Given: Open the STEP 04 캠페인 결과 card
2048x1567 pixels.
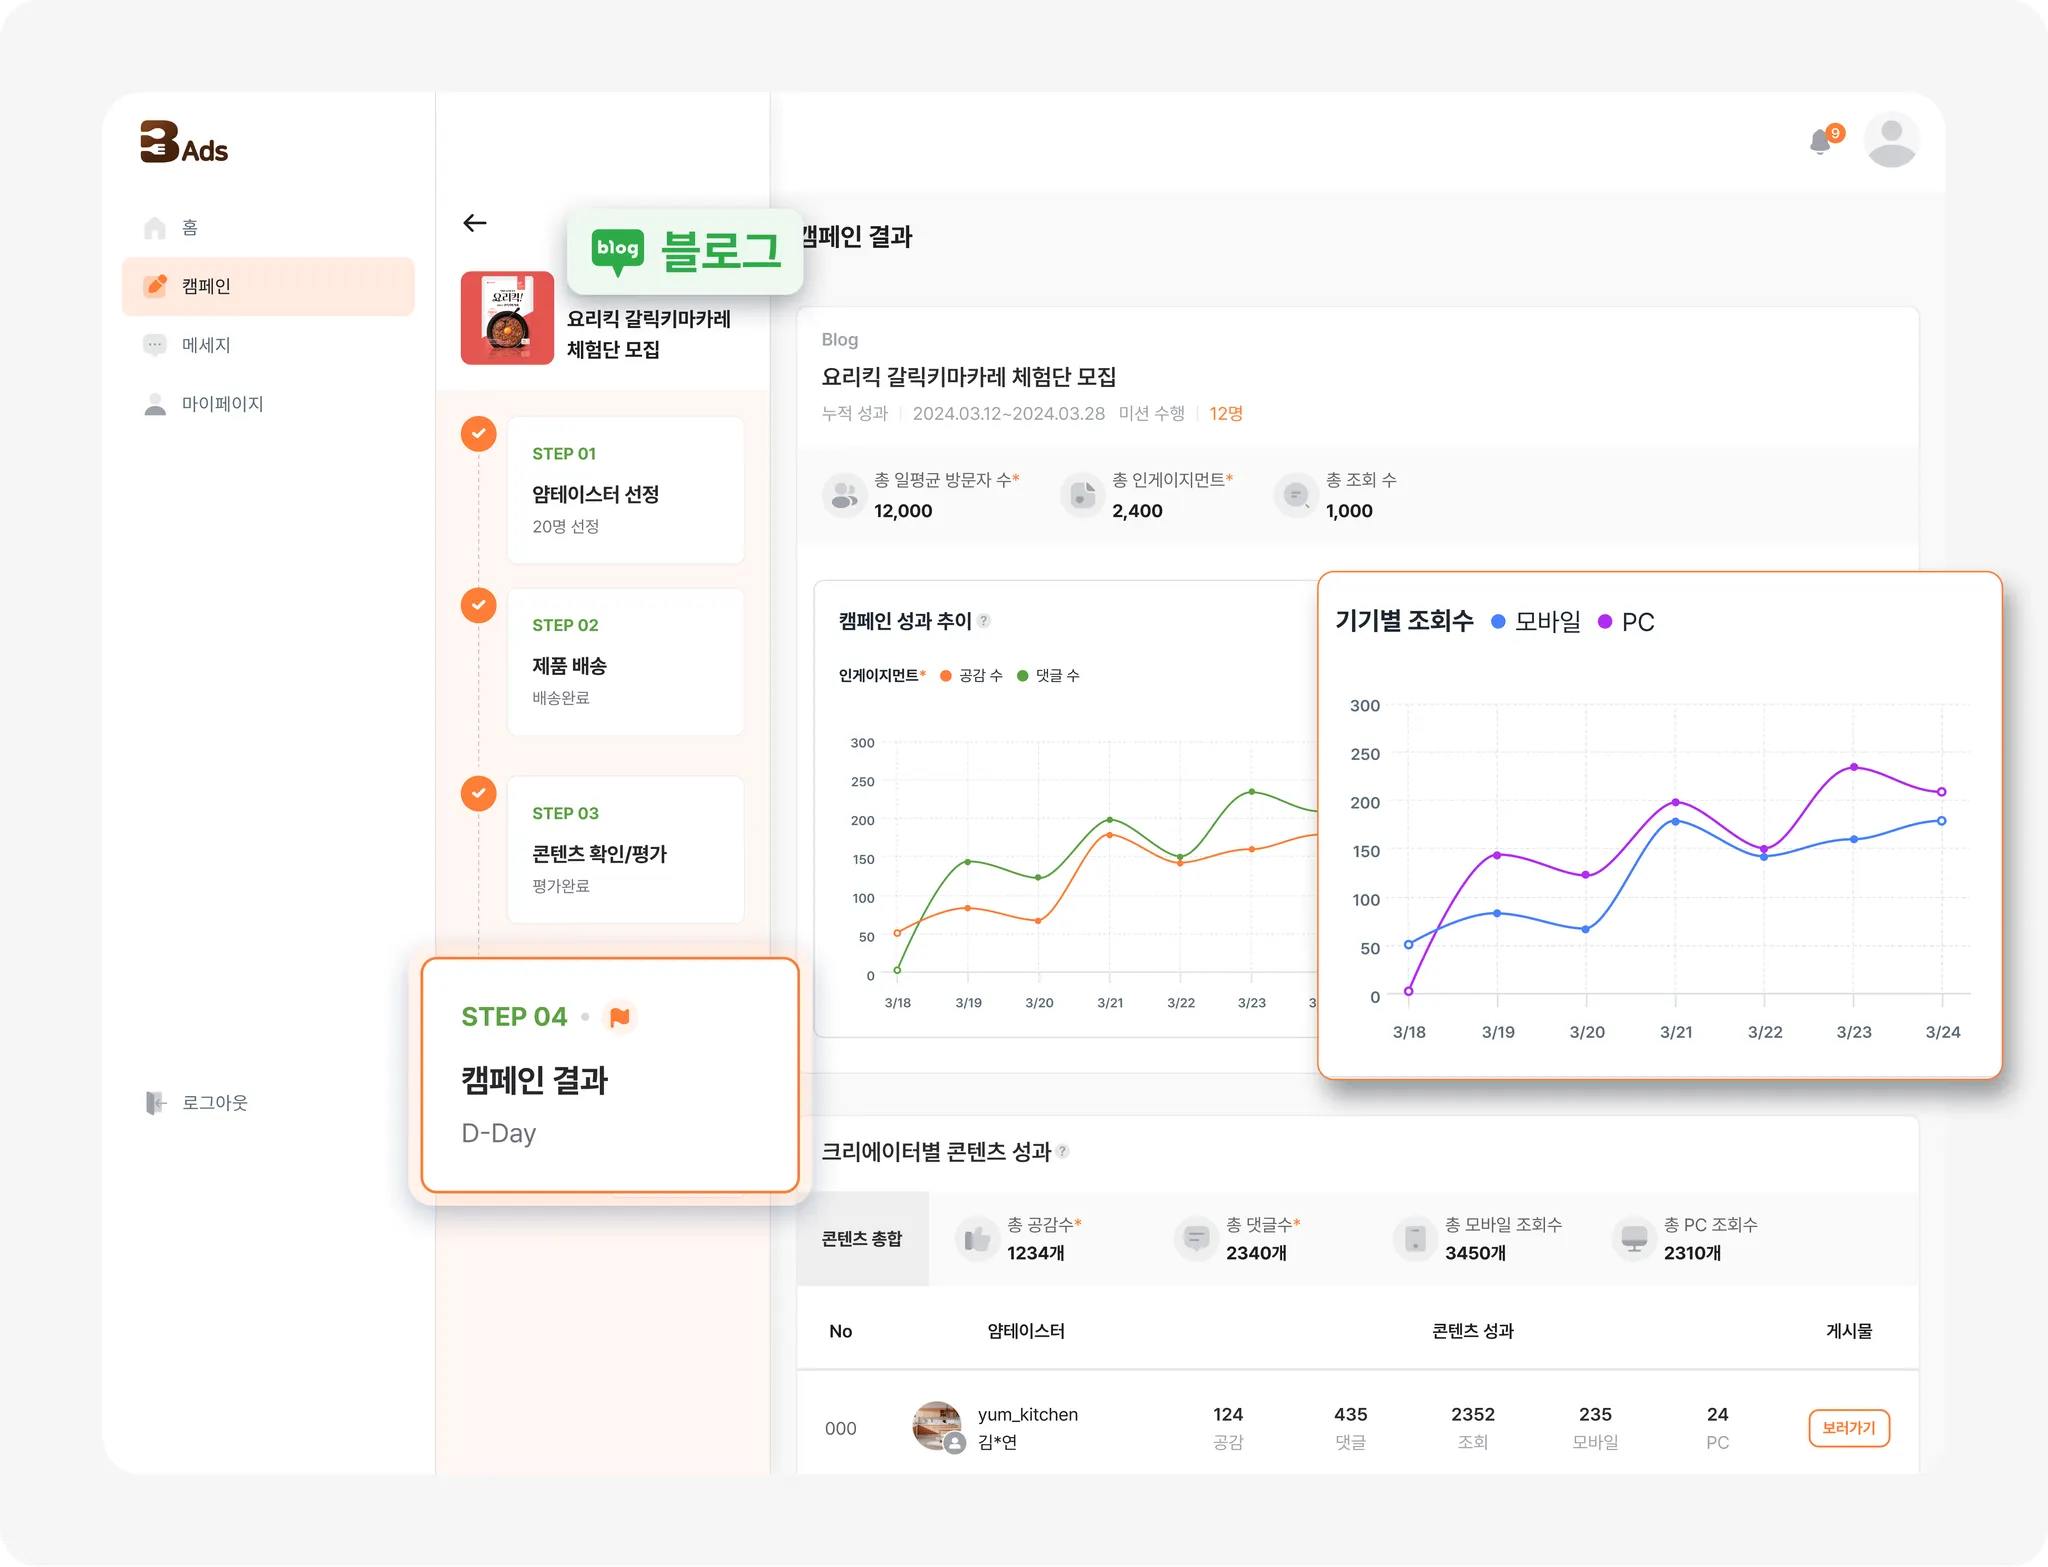Looking at the screenshot, I should [x=609, y=1076].
